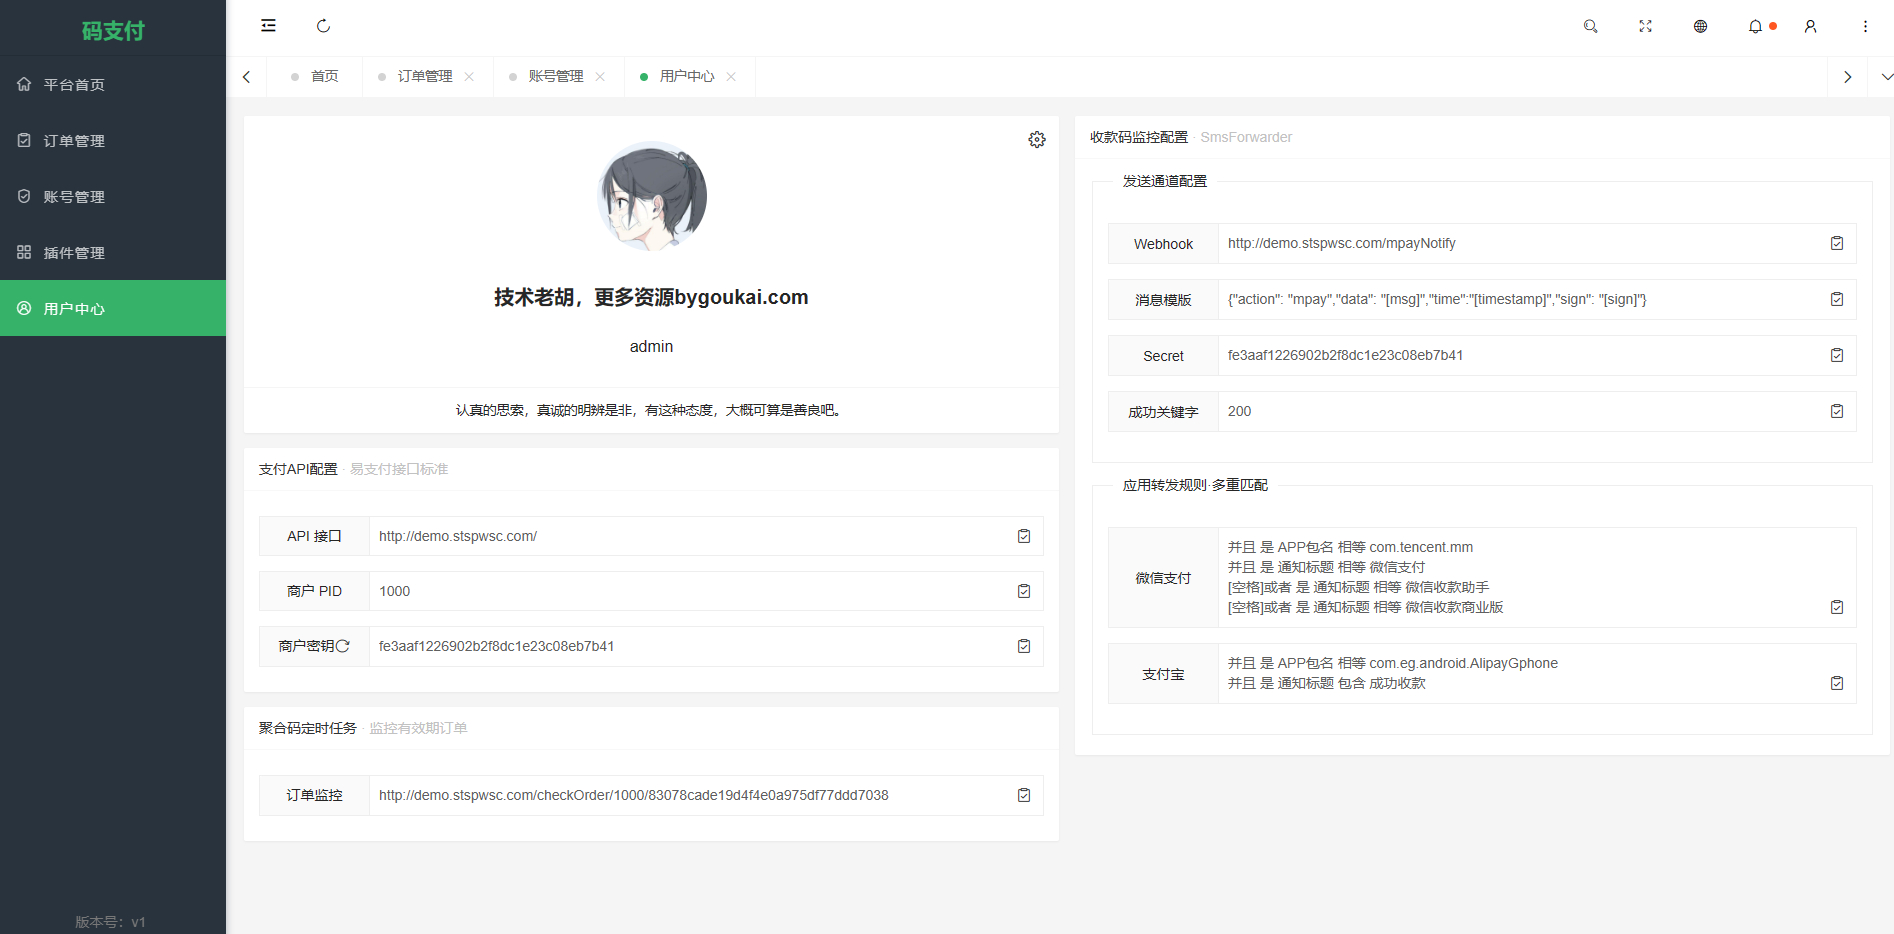
Task: Toggle fullscreen mode icon
Action: point(1645,26)
